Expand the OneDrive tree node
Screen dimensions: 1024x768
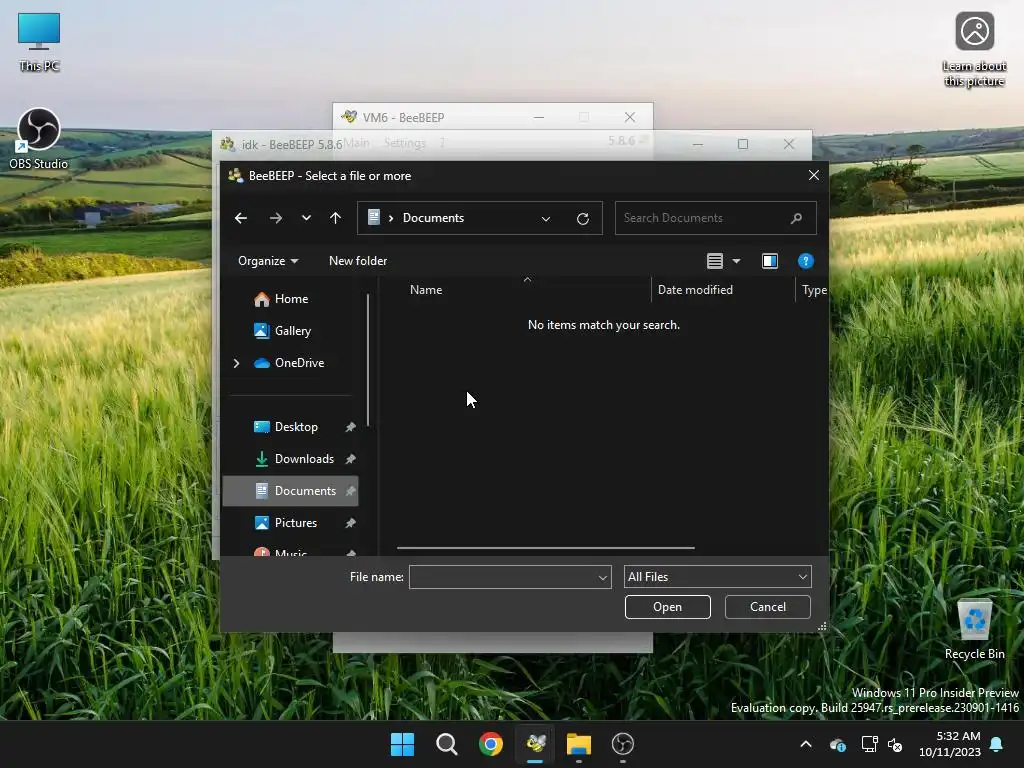(x=236, y=363)
